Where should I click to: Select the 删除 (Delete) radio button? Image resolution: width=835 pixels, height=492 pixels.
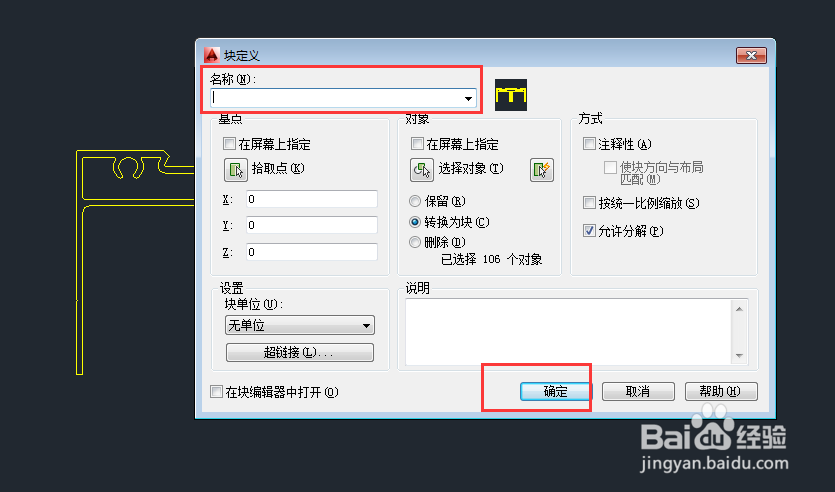coord(415,242)
